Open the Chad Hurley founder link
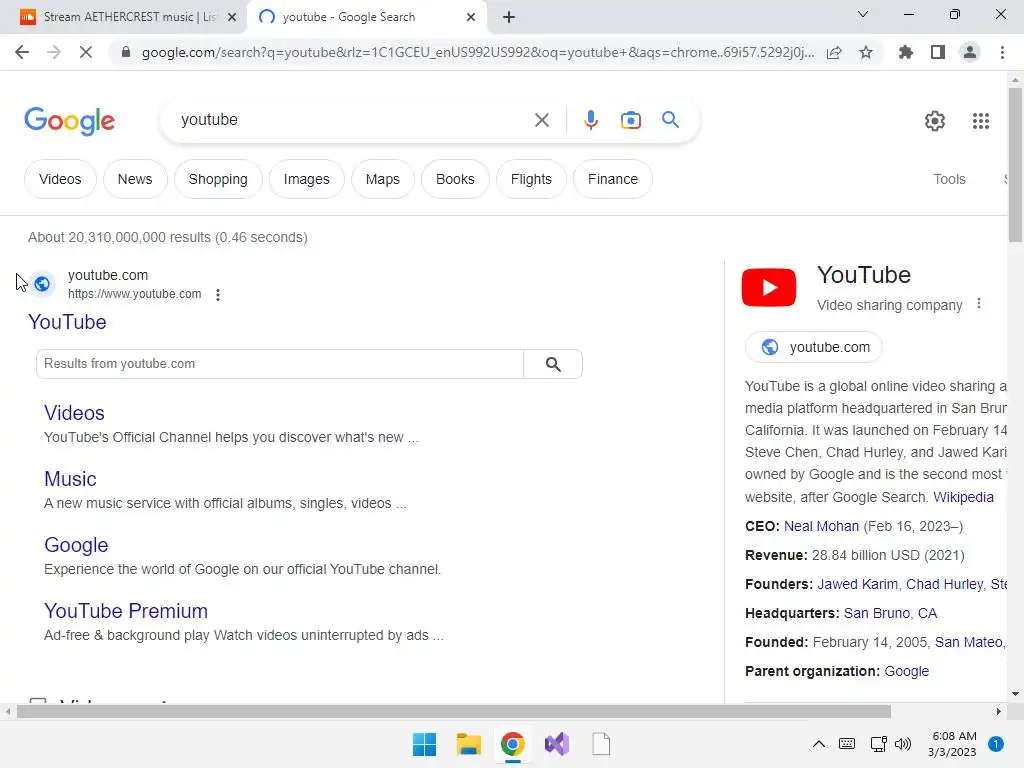The height and width of the screenshot is (768, 1024). pos(944,584)
